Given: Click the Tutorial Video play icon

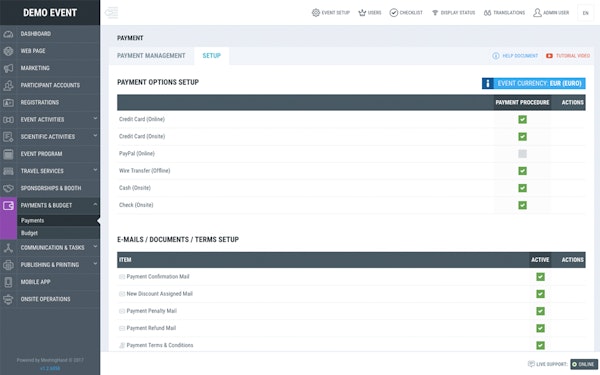Looking at the screenshot, I should pos(549,56).
